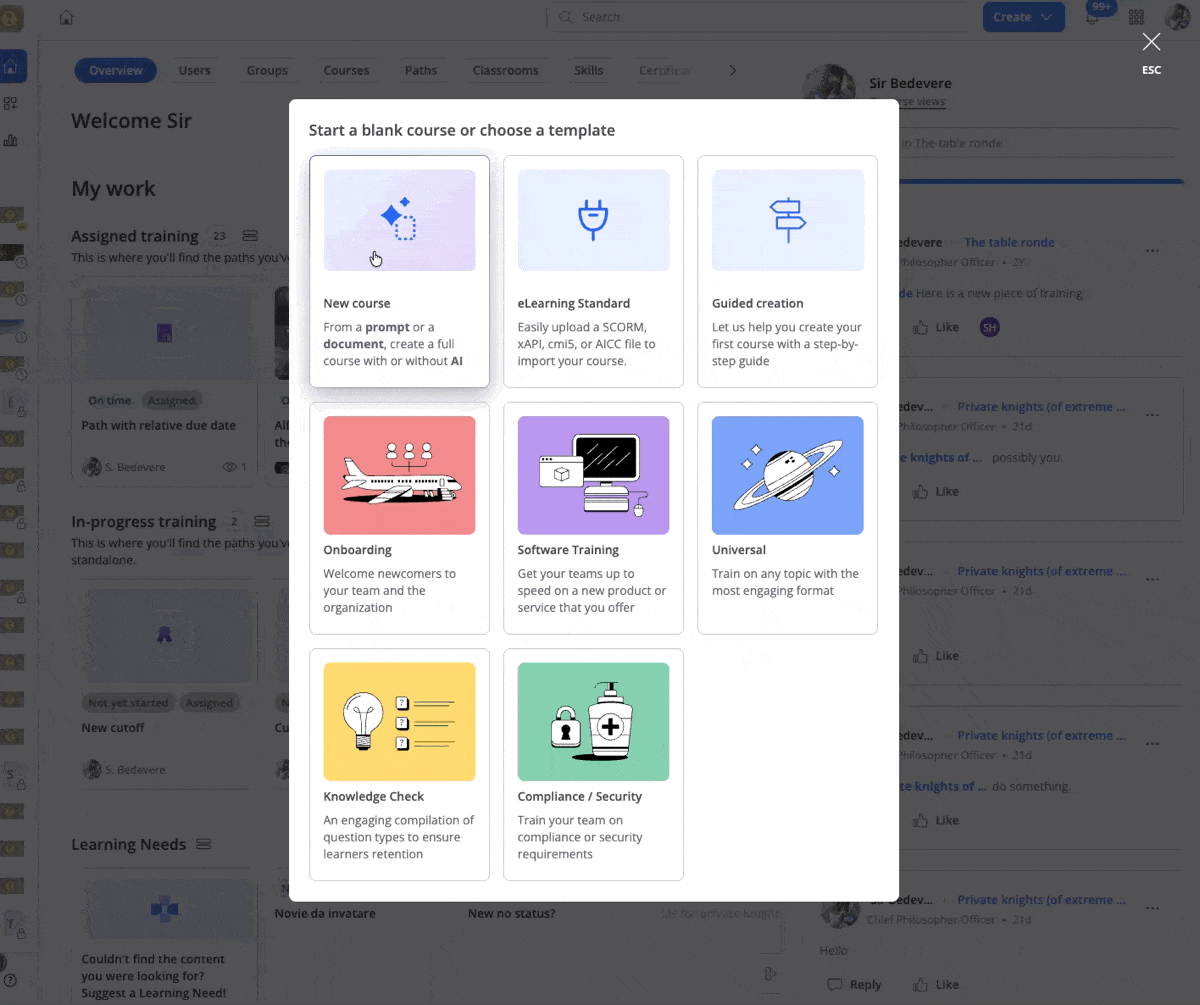Screen dimensions: 1200x1005
Task: Switch to the Users tab
Action: click(x=195, y=70)
